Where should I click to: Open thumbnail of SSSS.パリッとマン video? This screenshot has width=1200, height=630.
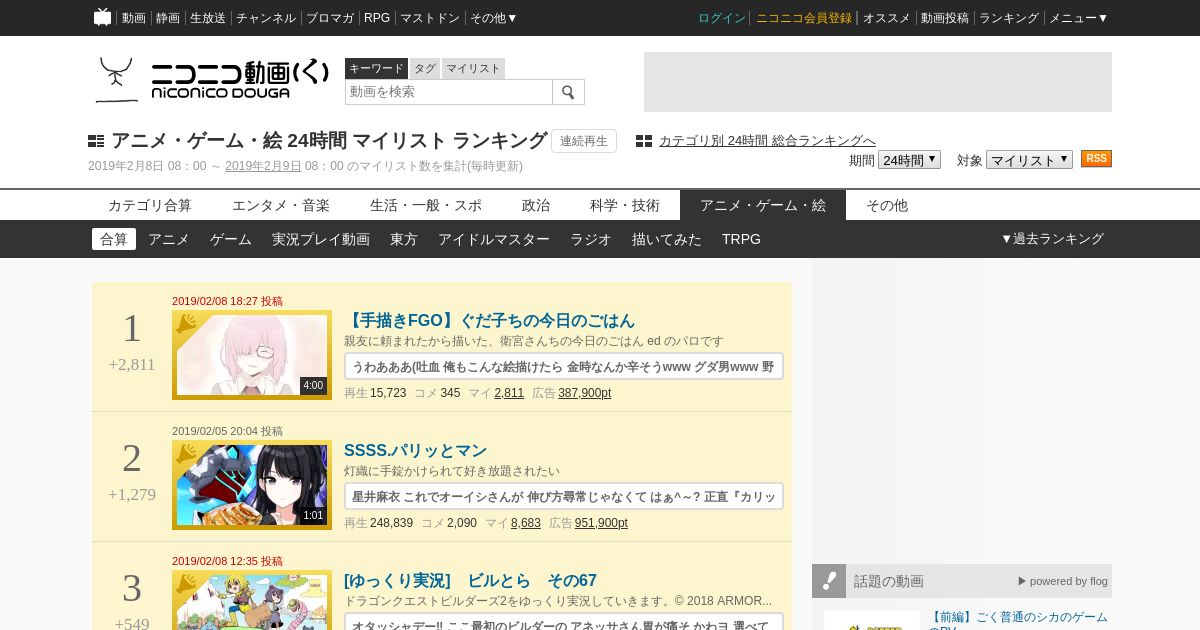coord(252,485)
